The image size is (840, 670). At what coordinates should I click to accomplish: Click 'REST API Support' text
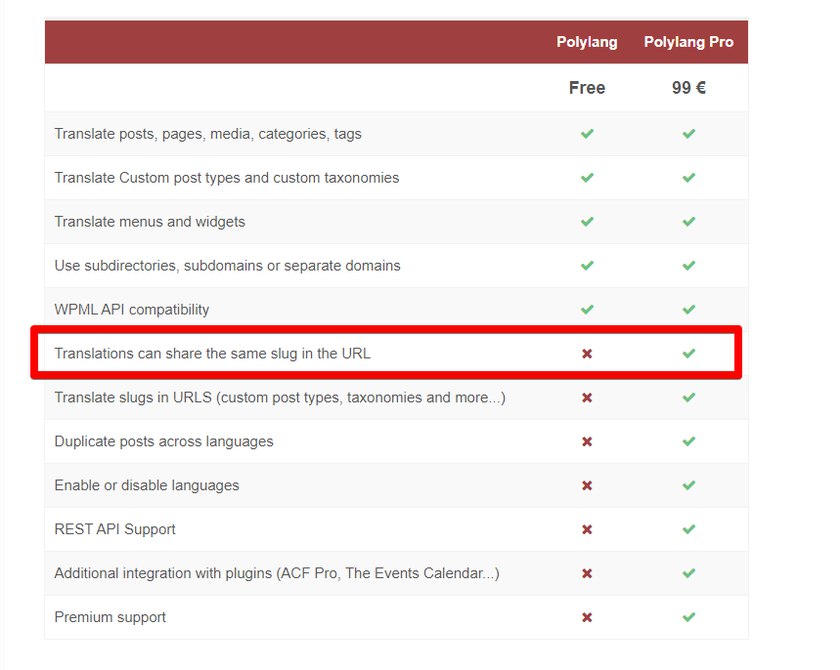(115, 529)
